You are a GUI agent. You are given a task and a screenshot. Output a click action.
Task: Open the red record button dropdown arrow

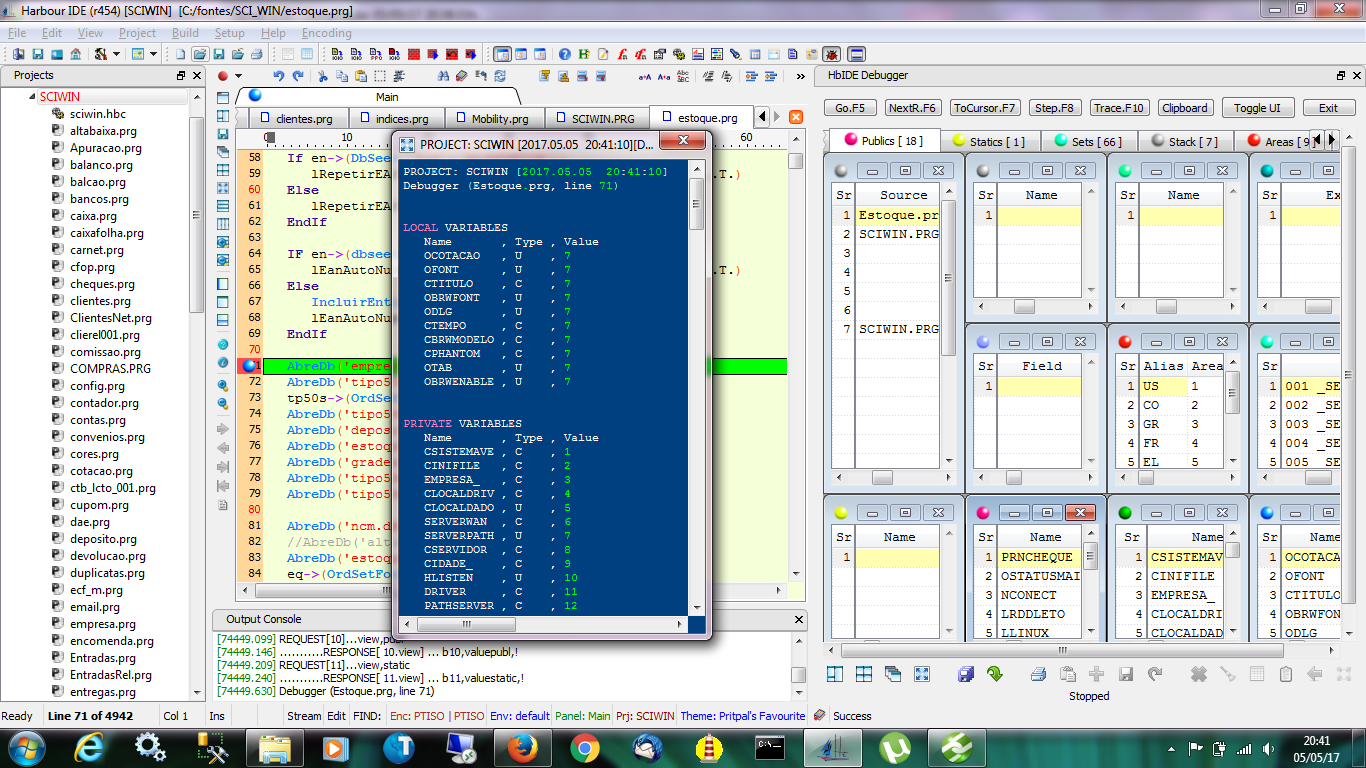238,76
